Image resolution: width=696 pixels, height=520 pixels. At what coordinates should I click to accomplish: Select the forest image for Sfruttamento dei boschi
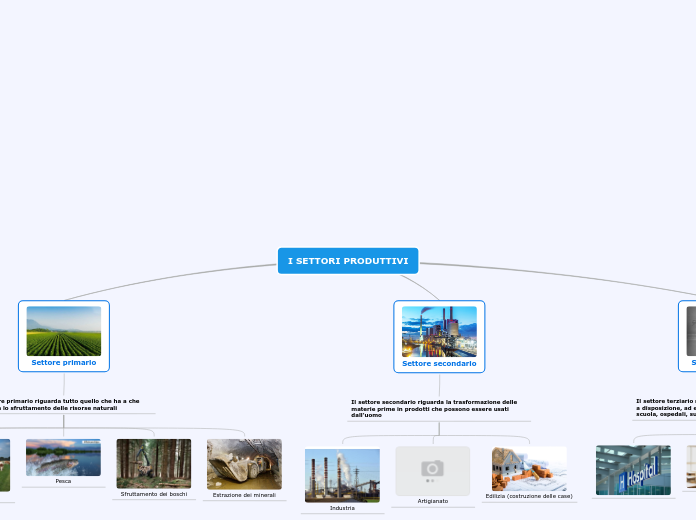(154, 464)
